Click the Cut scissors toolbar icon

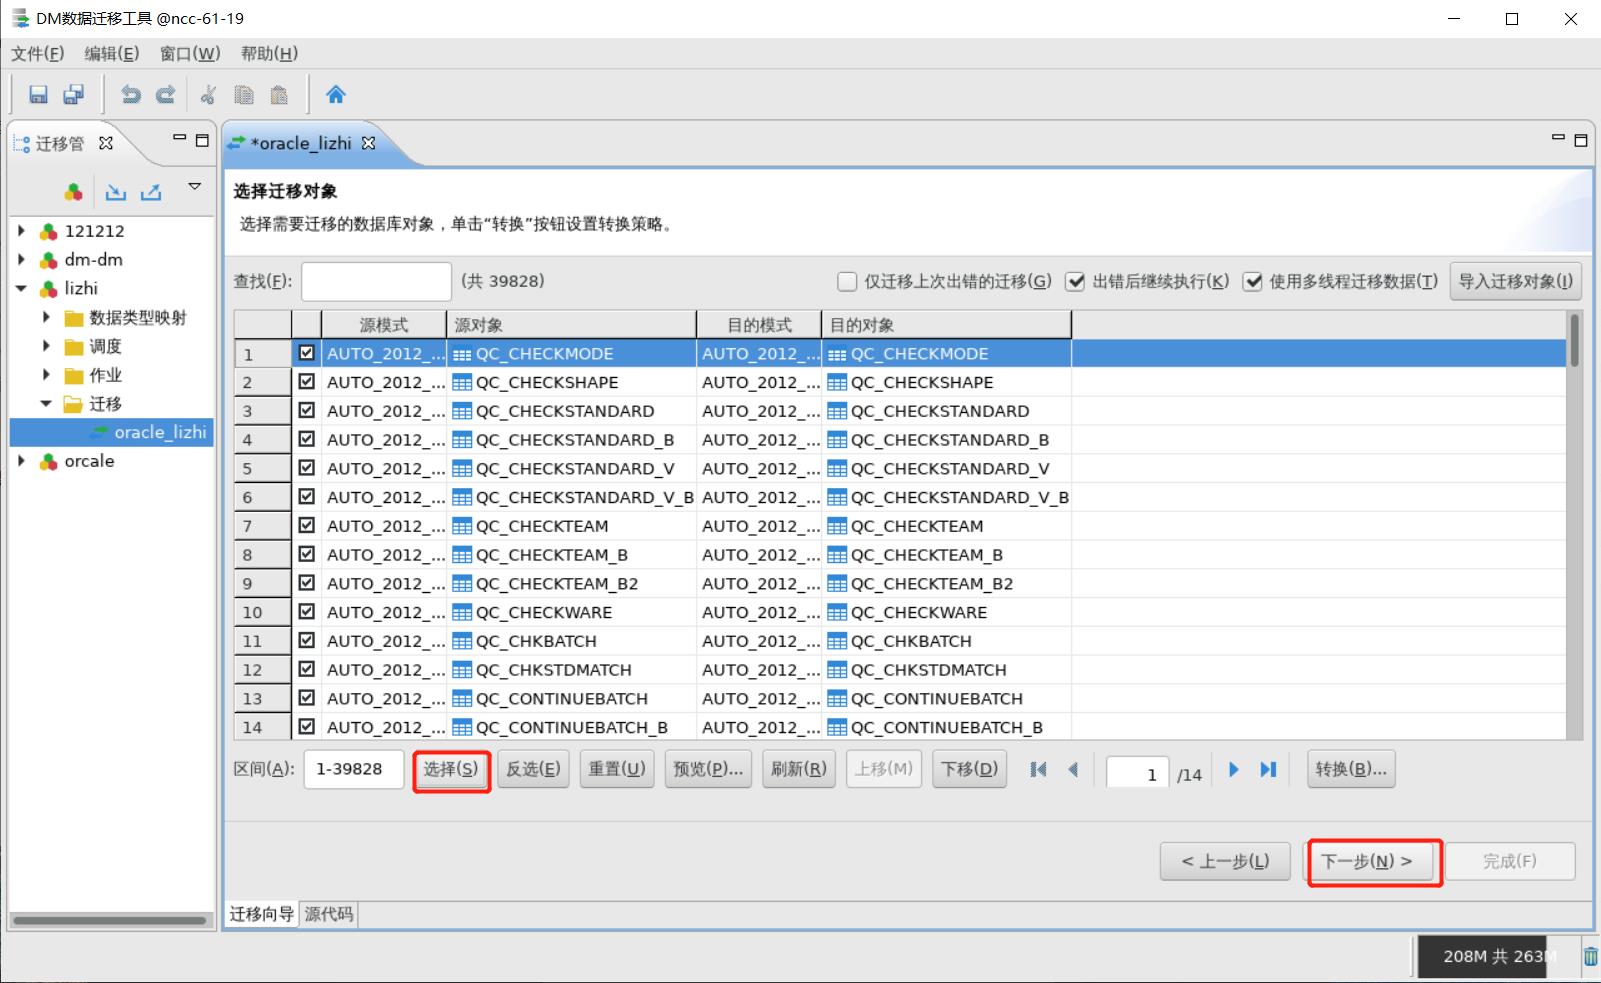coord(209,94)
